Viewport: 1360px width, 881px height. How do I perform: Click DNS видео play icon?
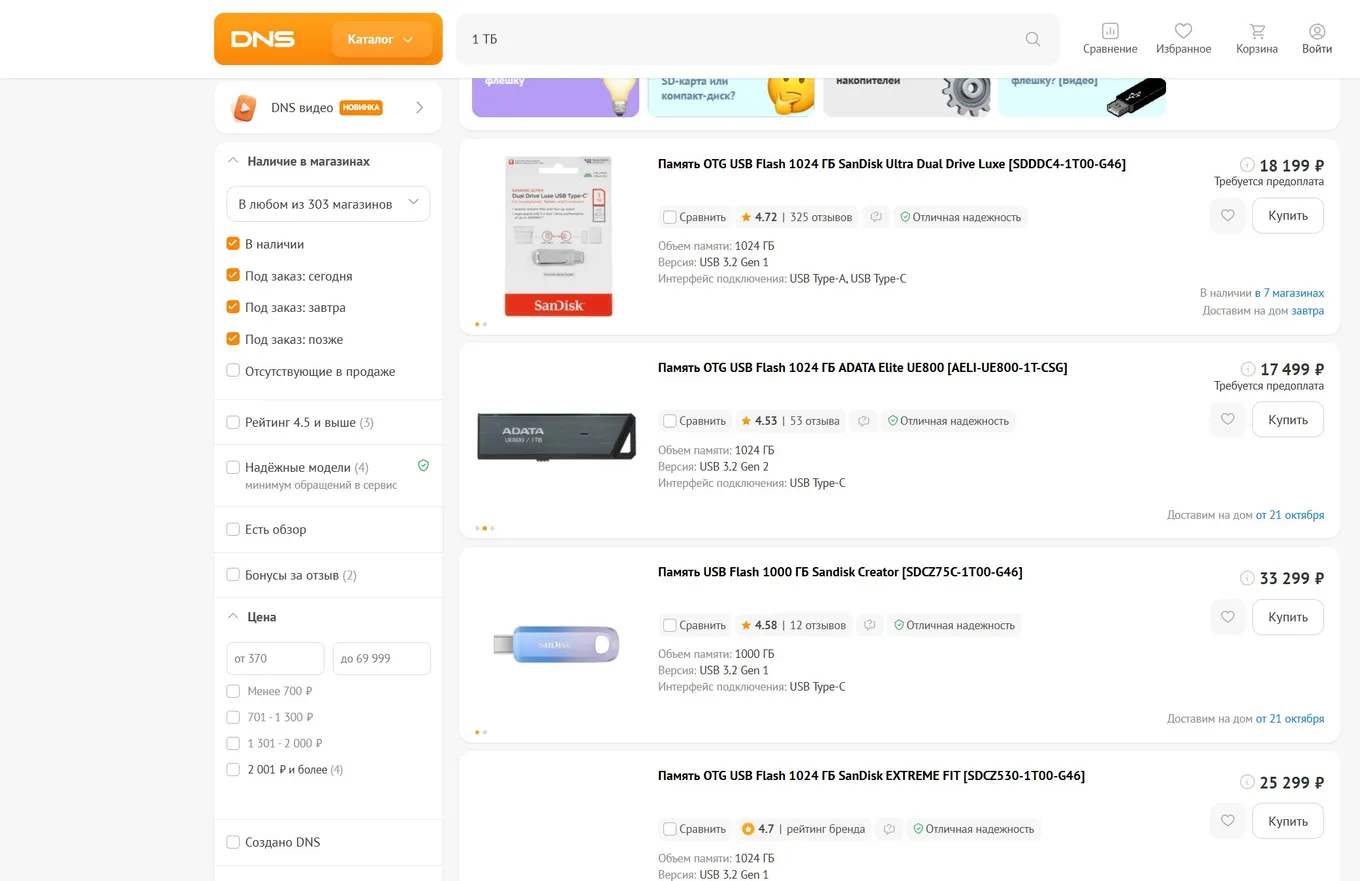pos(244,108)
